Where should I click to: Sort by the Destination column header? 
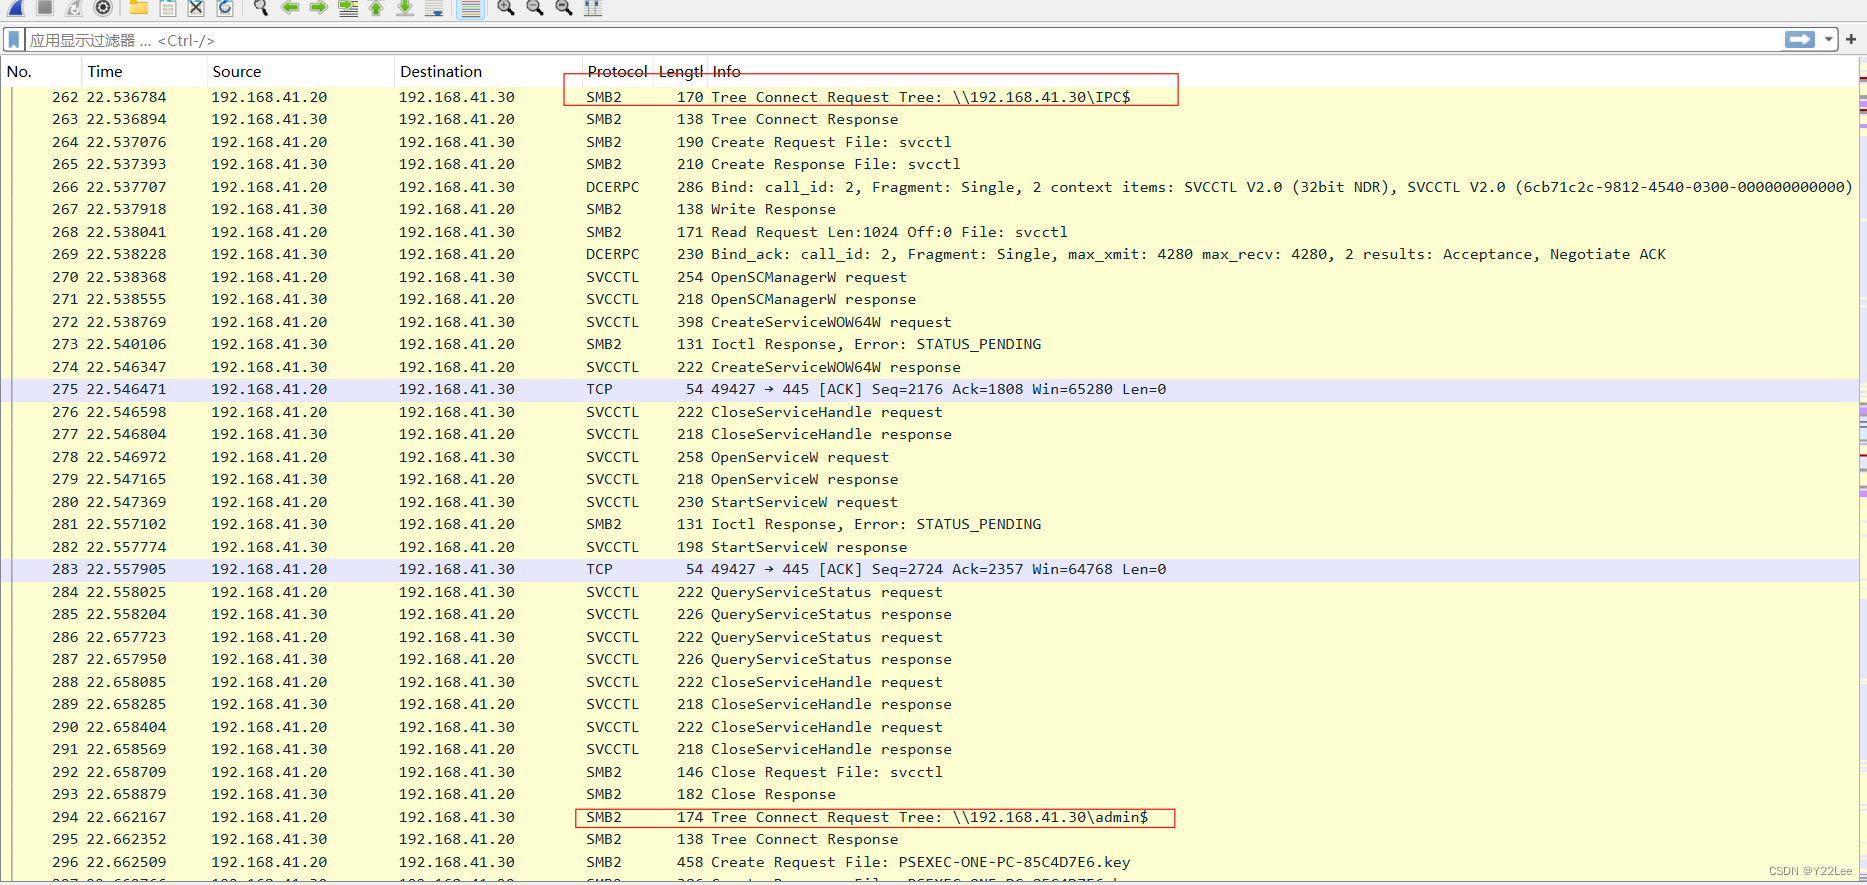tap(488, 72)
